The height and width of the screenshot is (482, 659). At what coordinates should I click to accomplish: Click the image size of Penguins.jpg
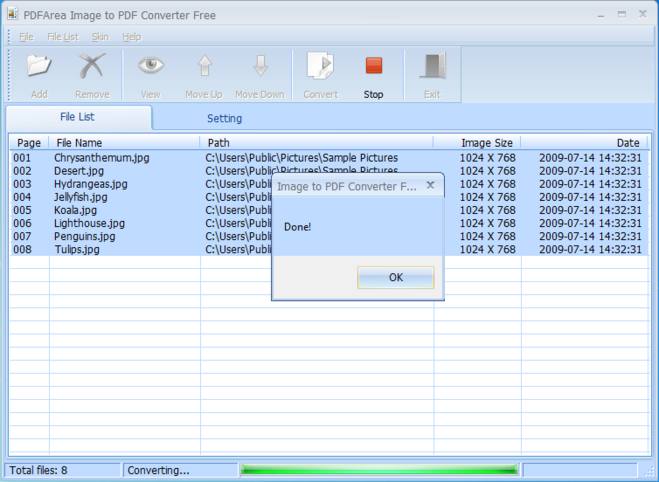pos(488,236)
